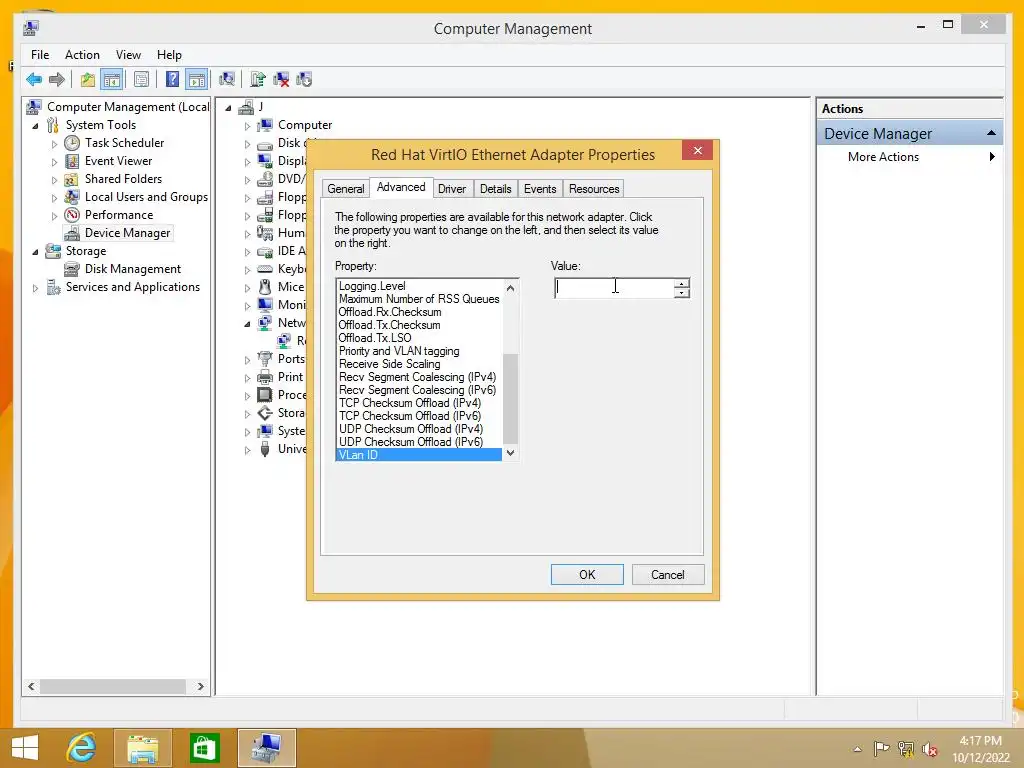Open Internet Explorer from the taskbar
1024x768 pixels.
(x=82, y=748)
